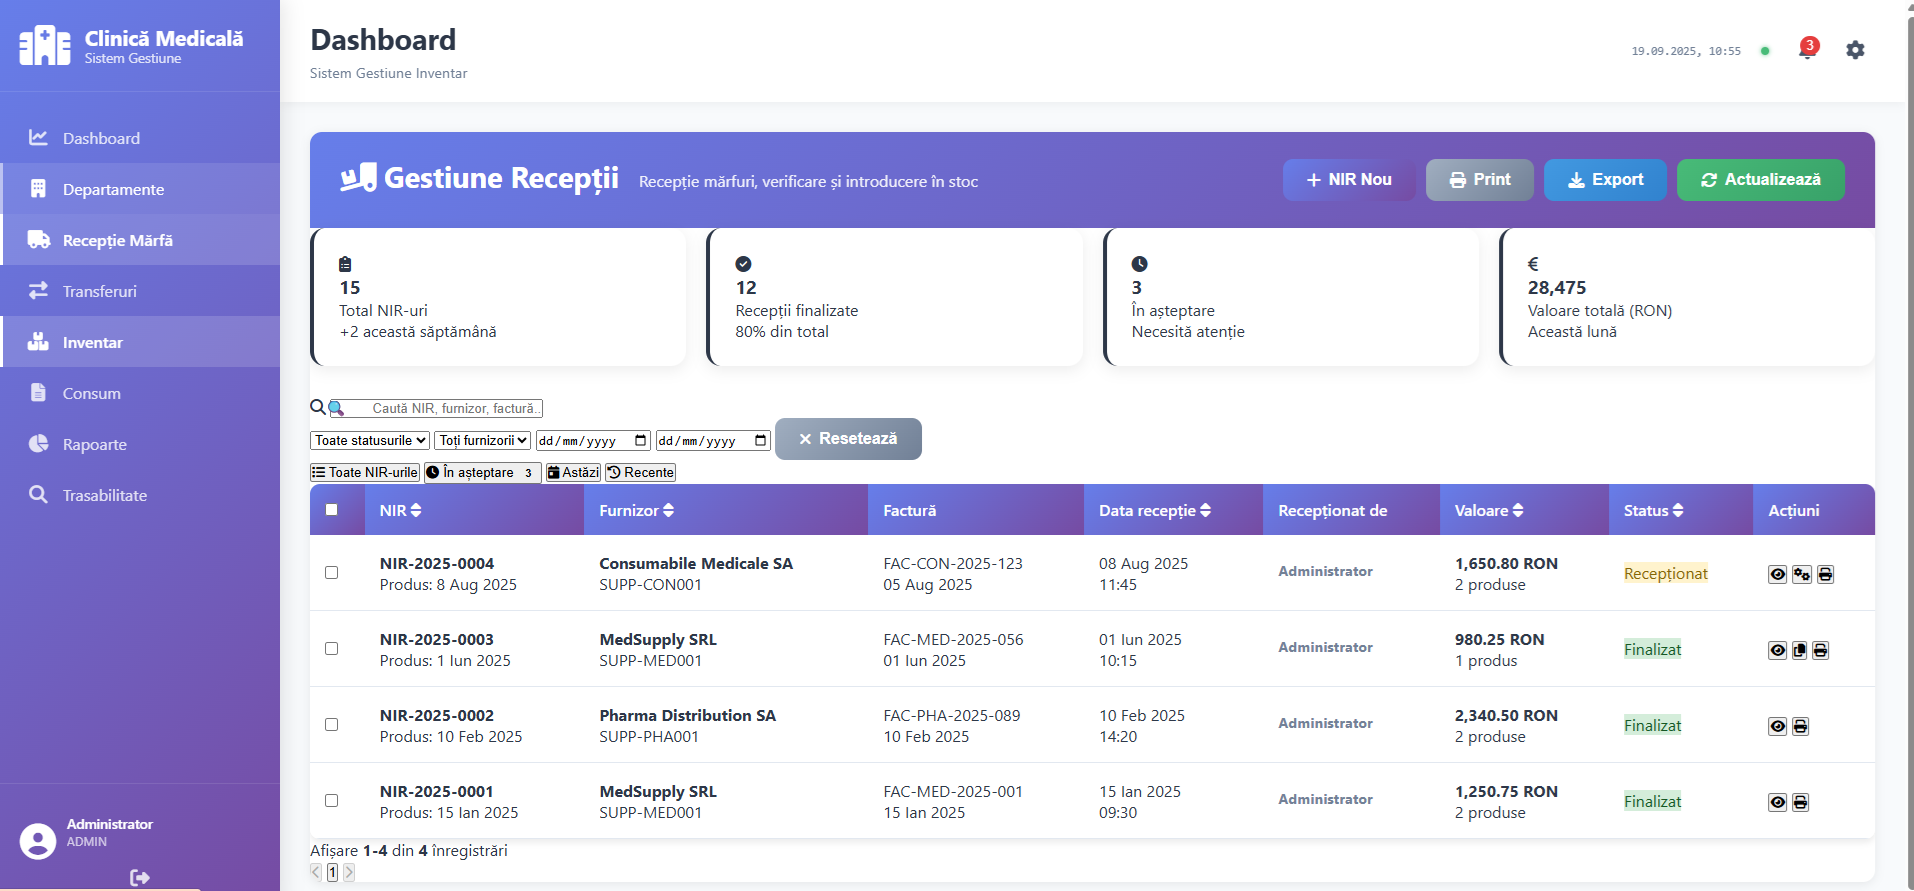This screenshot has height=891, width=1914.
Task: Open the settings gear in the header
Action: tap(1855, 50)
